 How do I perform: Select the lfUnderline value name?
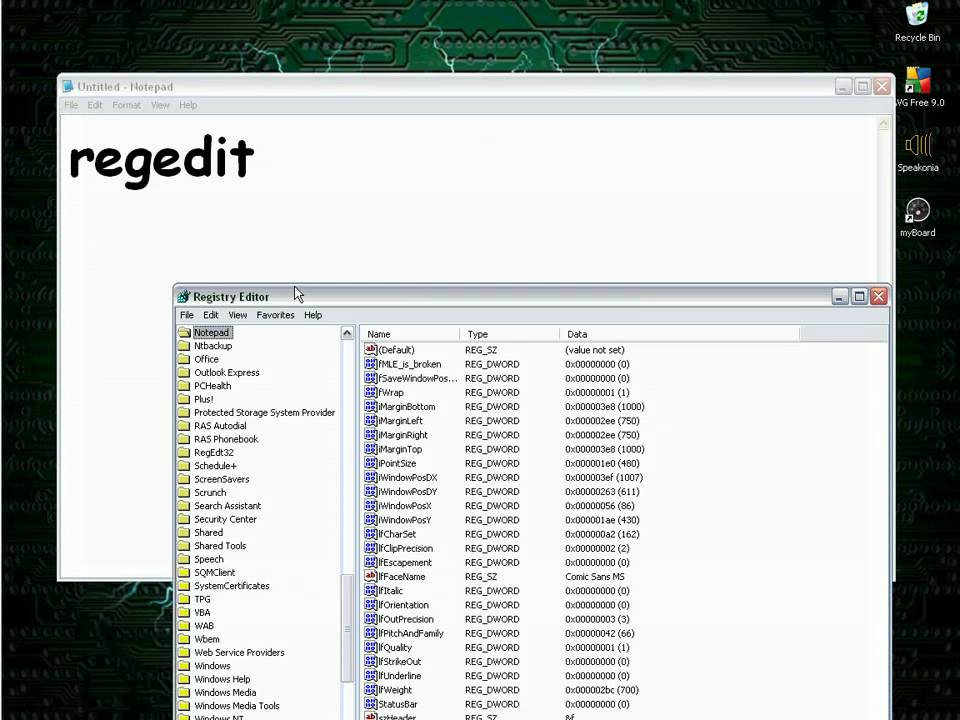400,676
